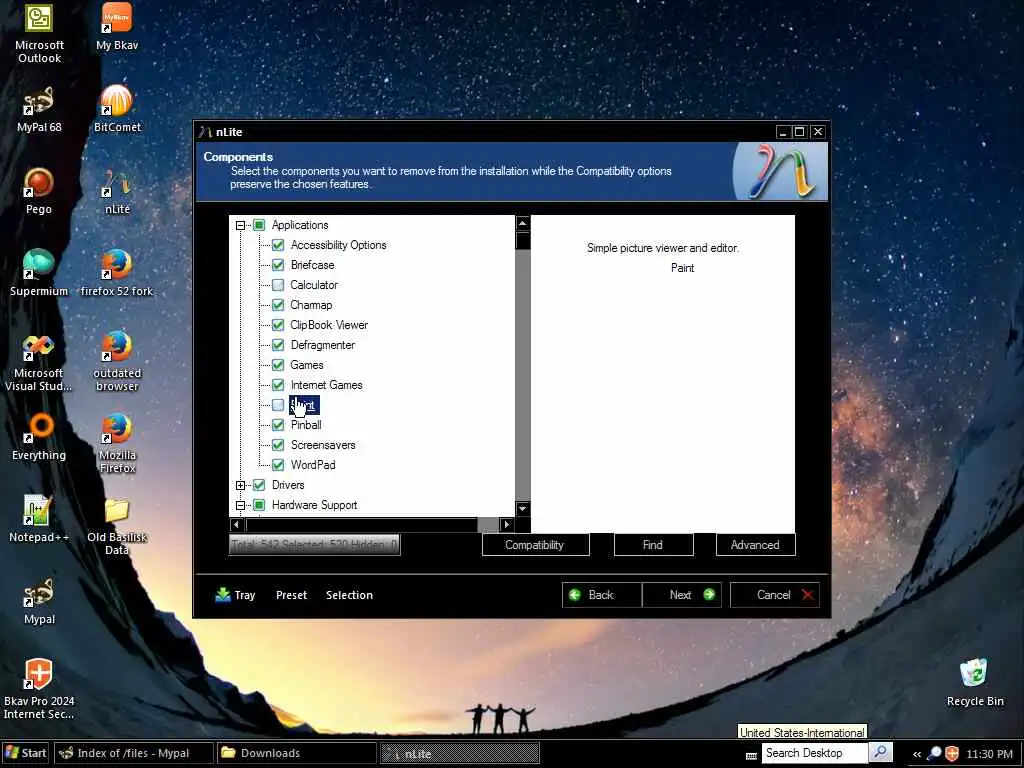The width and height of the screenshot is (1024, 768).
Task: Toggle the Drivers group checkbox
Action: [x=259, y=485]
